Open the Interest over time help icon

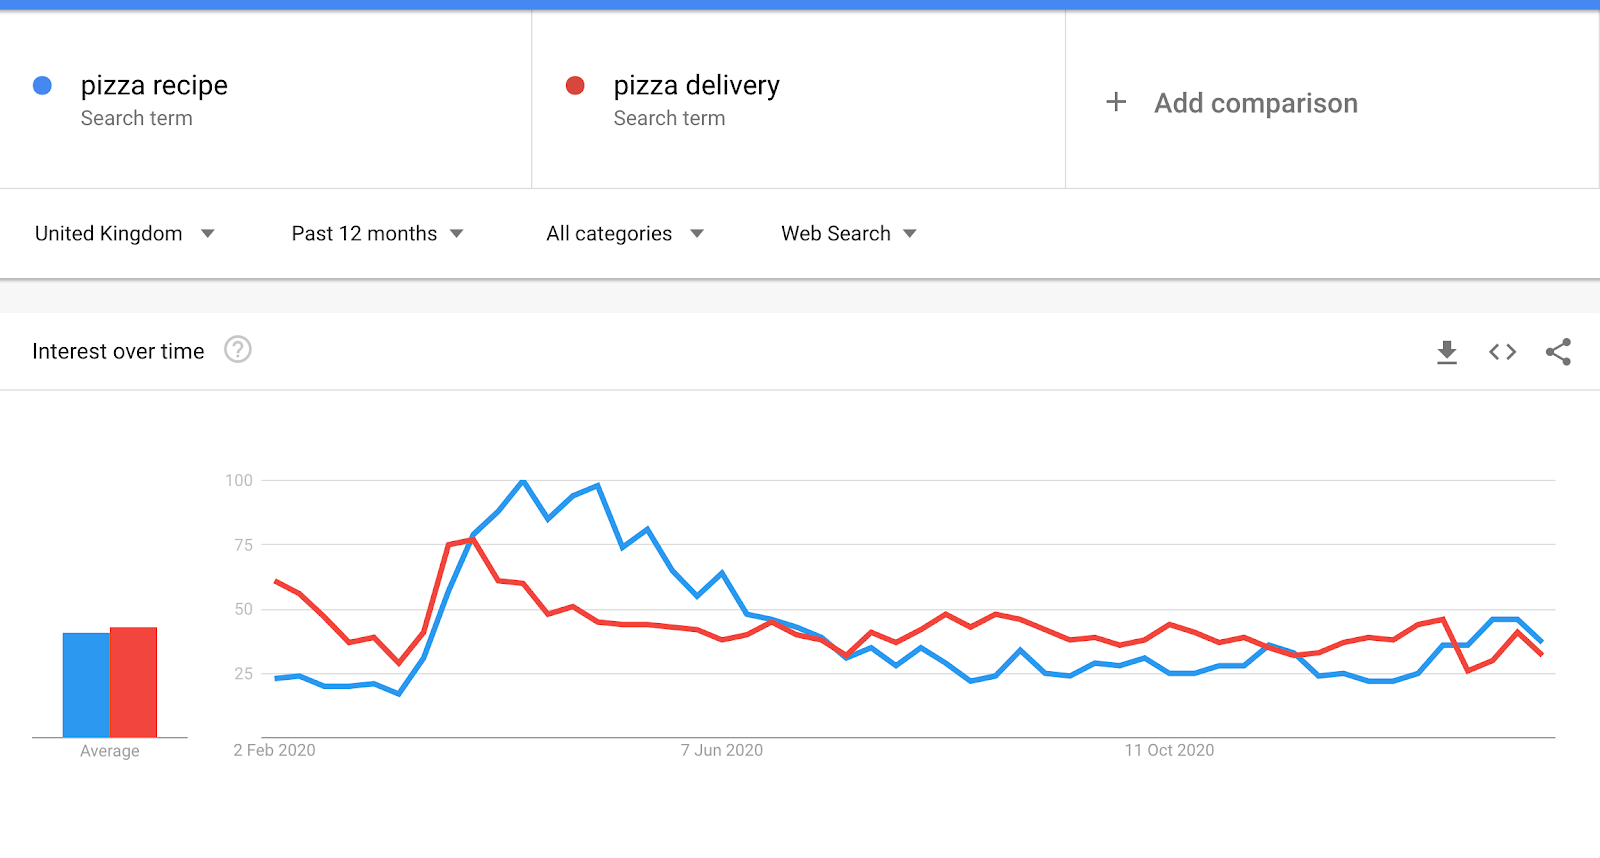(238, 350)
